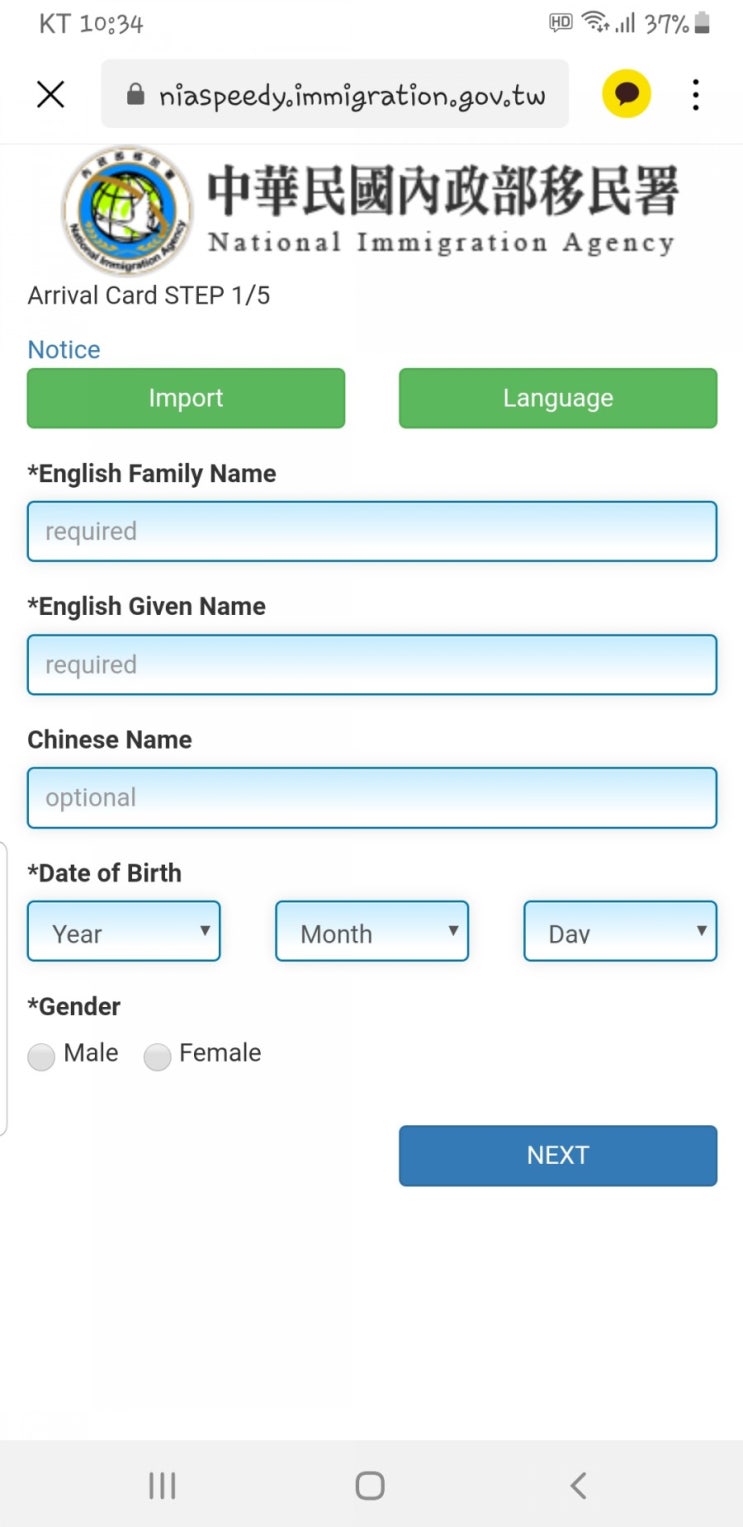The width and height of the screenshot is (743, 1527).
Task: Click the National Immigration Agency logo emblem
Action: (127, 210)
